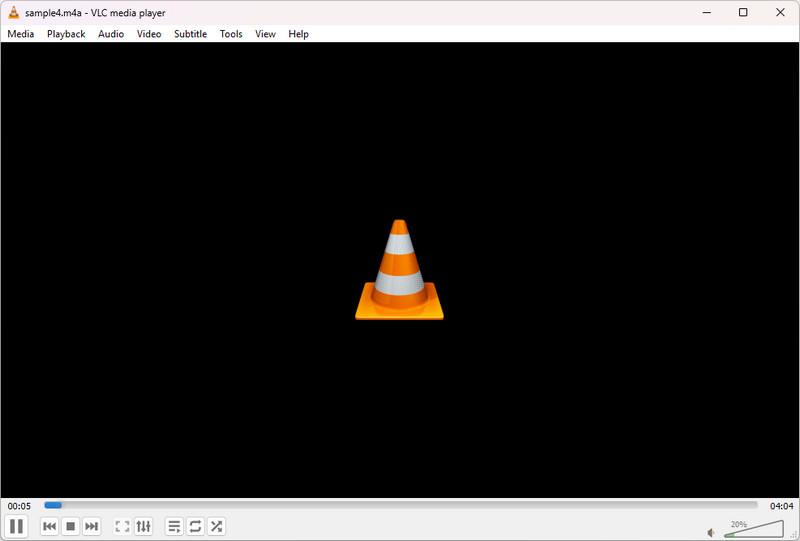
Task: Seek on the playback progress bar
Action: click(x=401, y=505)
